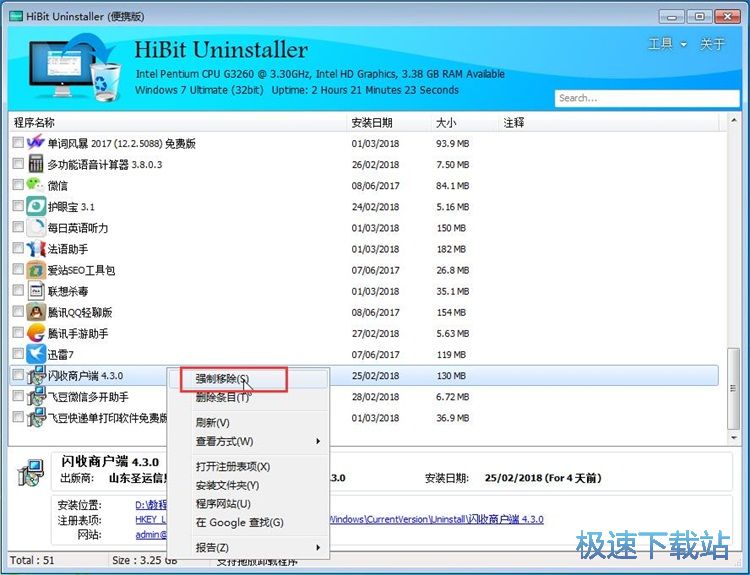Viewport: 750px width, 575px height.
Task: Check the box for 单词风暴 2017
Action: pyautogui.click(x=18, y=143)
